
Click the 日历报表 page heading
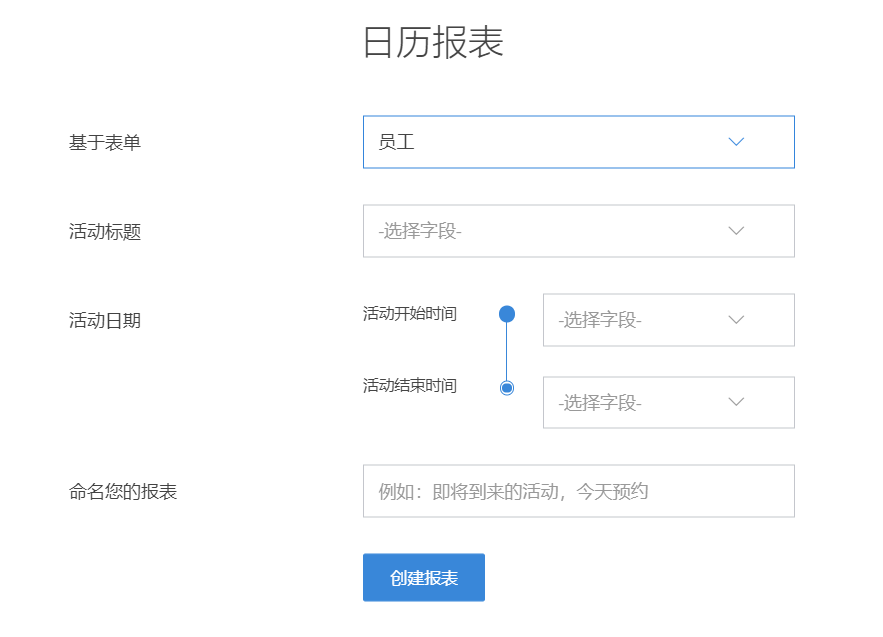click(x=433, y=43)
